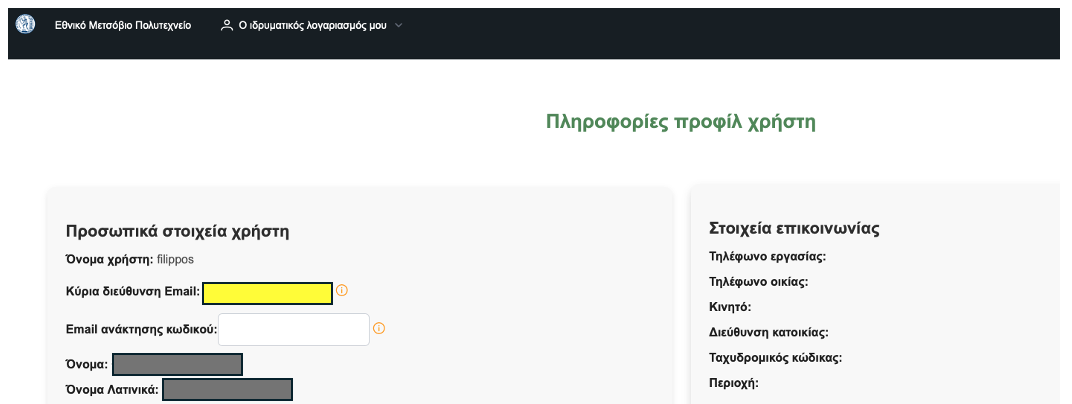The width and height of the screenshot is (1072, 404).
Task: Go to Εθνικό Μετσόβιο Πολυτεχνείο home link
Action: (x=122, y=25)
